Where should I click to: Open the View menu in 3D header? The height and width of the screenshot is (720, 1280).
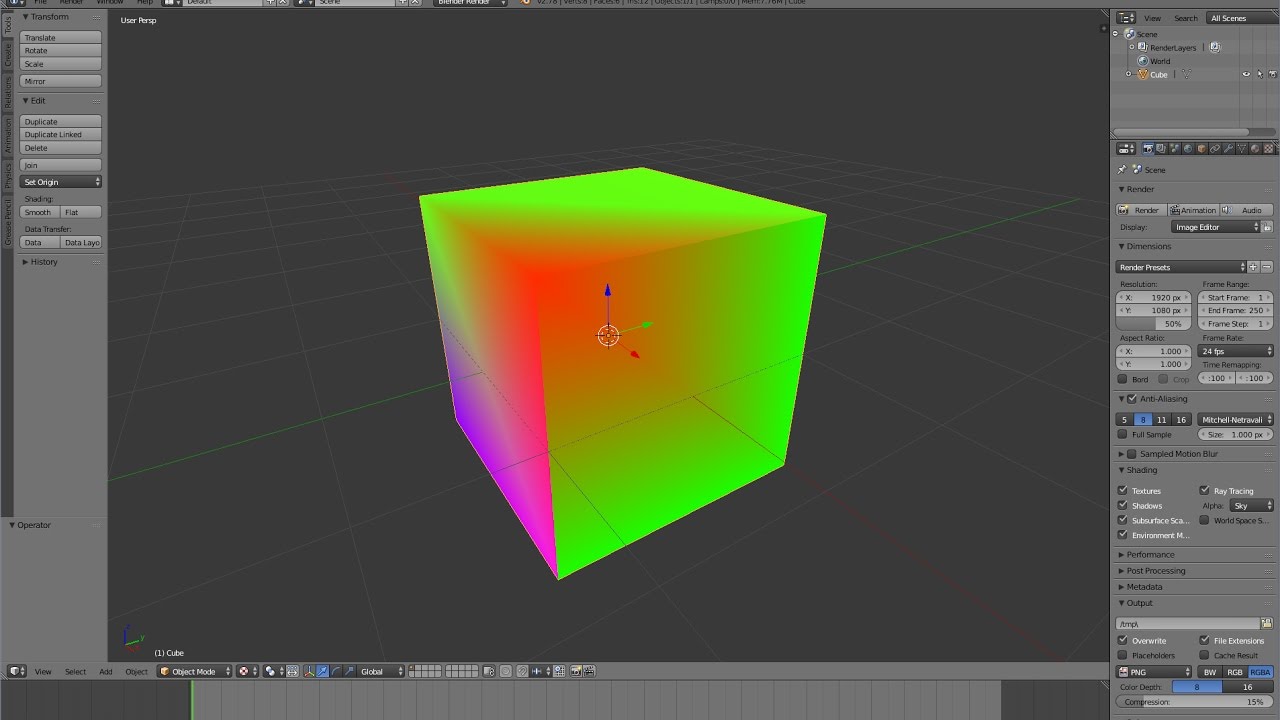point(43,672)
